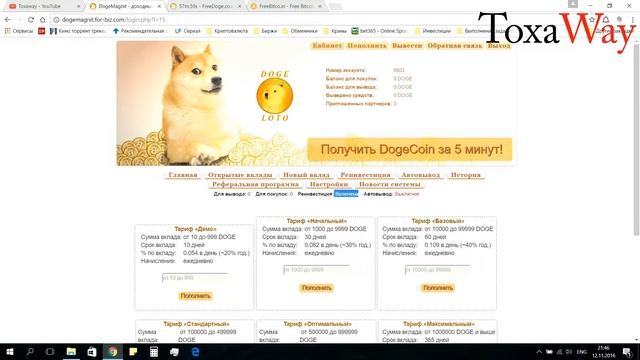The image size is (640, 360).
Task: Focus the Демо tariff amount field
Action: tap(195, 278)
